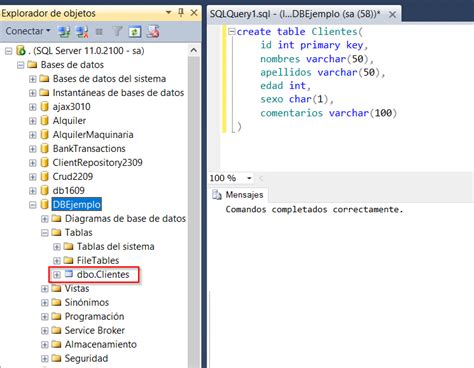Expand the Almacenamiento folder
This screenshot has width=474, height=368.
tap(45, 345)
